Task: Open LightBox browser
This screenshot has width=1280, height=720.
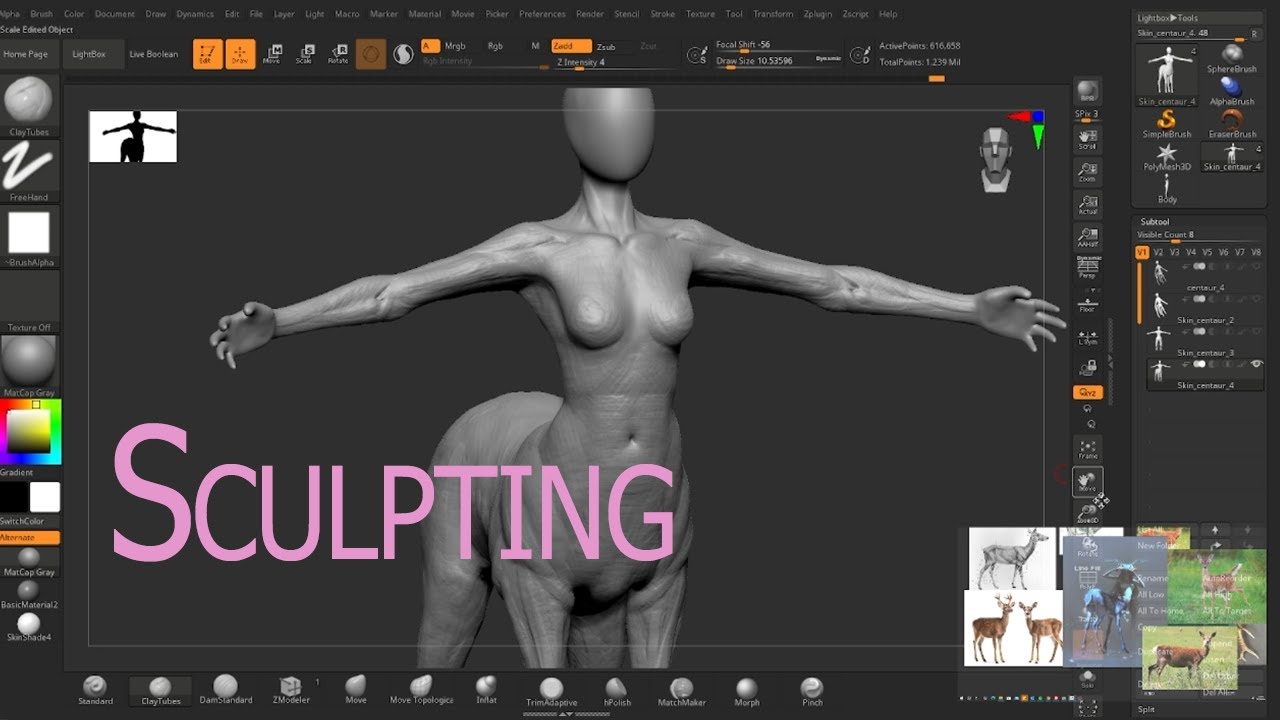Action: [89, 54]
